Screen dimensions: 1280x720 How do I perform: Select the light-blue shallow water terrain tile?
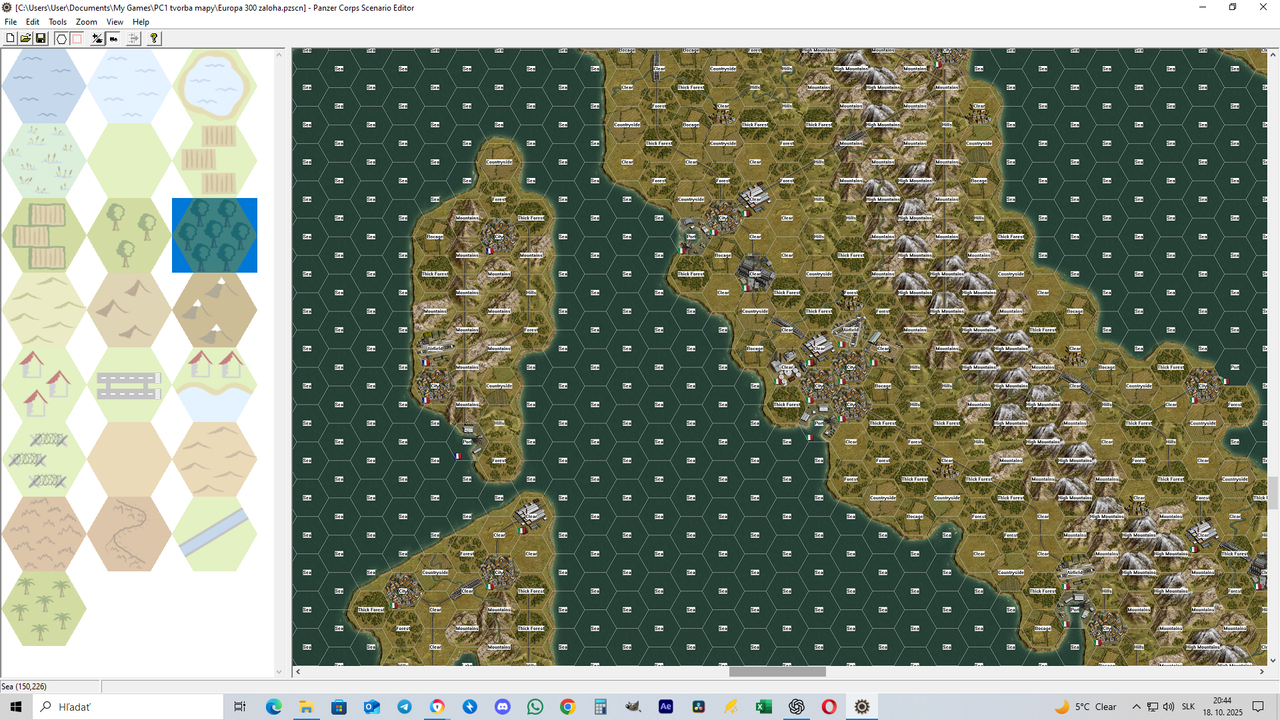point(129,86)
